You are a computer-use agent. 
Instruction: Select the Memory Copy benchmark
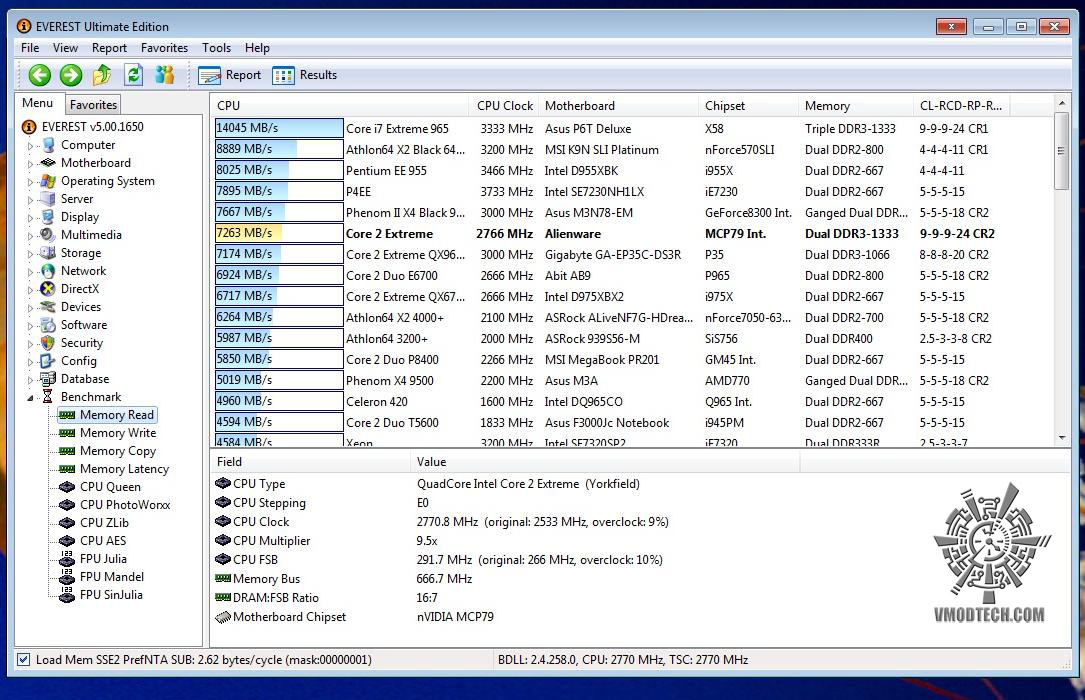(118, 450)
